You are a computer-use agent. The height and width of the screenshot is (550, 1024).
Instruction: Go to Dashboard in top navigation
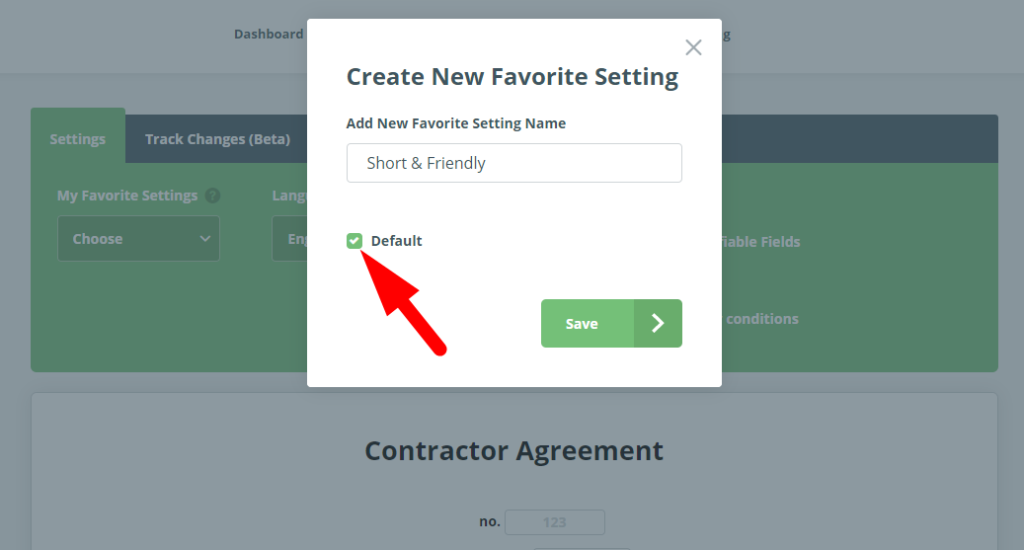pyautogui.click(x=268, y=34)
